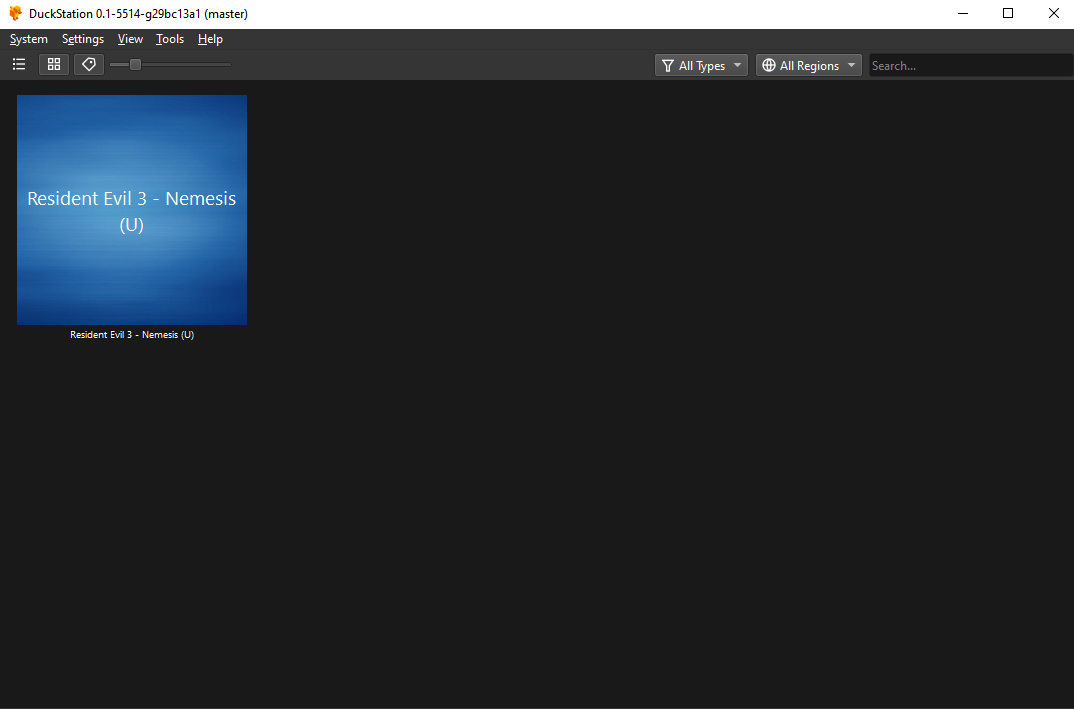Click the globe icon in regions filter
Image resolution: width=1074 pixels, height=709 pixels.
[769, 65]
